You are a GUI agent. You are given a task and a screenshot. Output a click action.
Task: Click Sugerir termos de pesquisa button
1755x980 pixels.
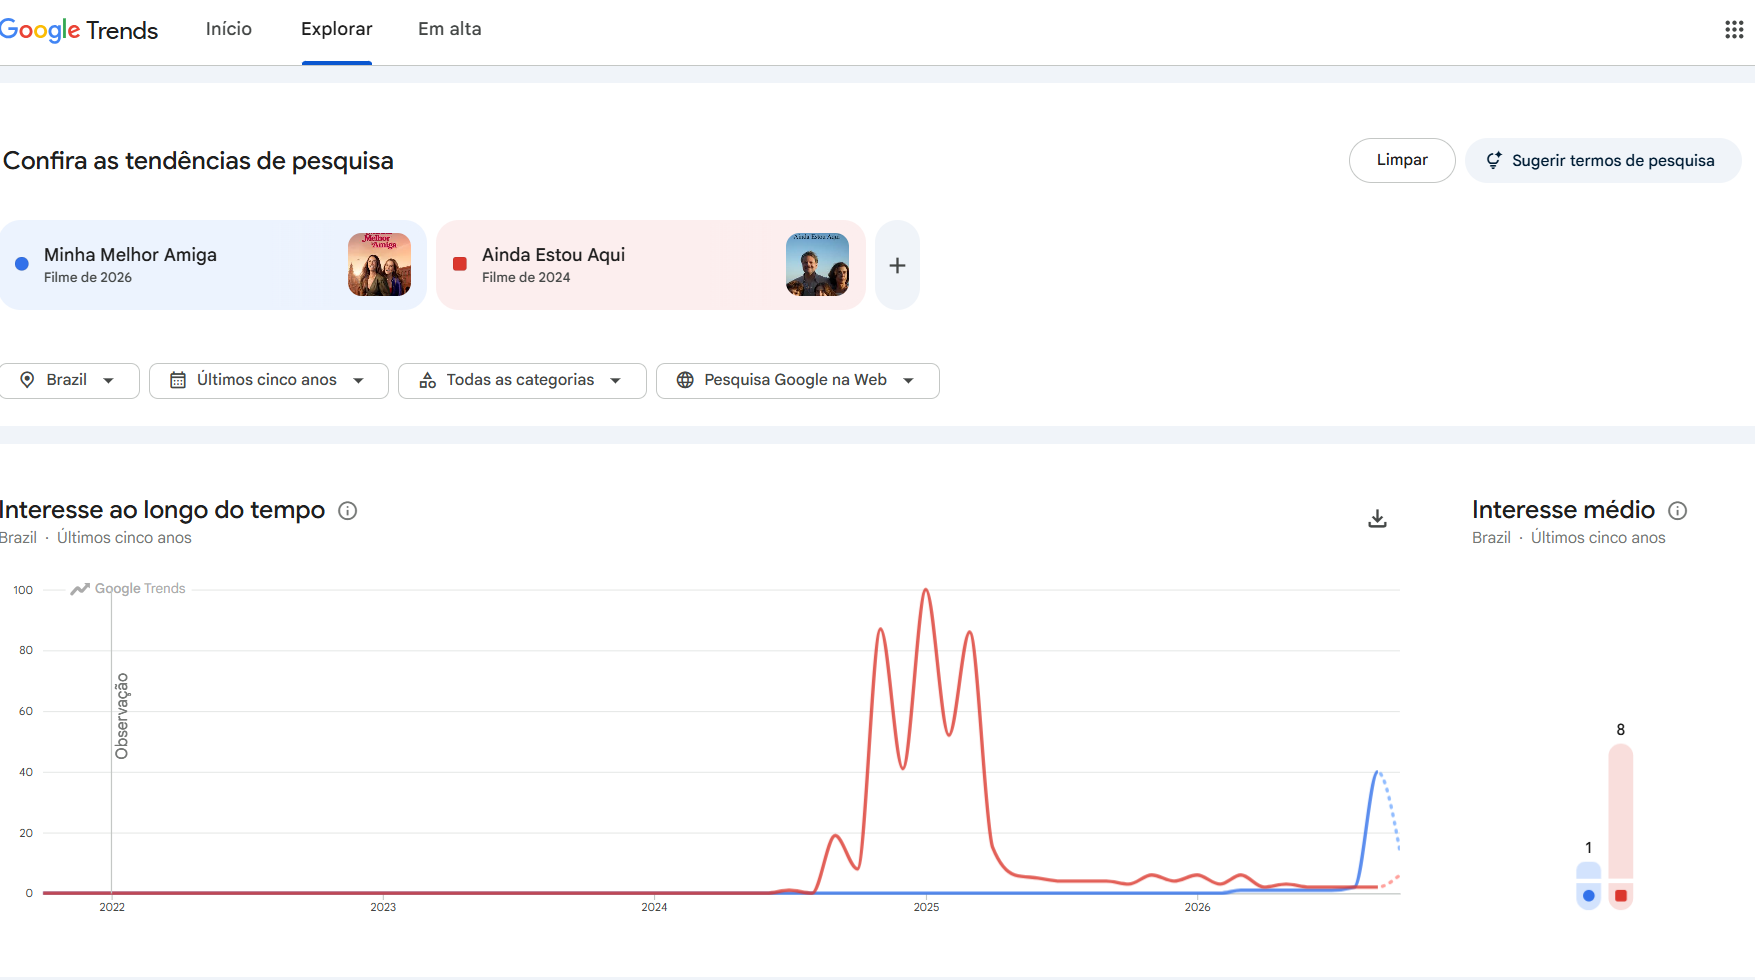1603,160
